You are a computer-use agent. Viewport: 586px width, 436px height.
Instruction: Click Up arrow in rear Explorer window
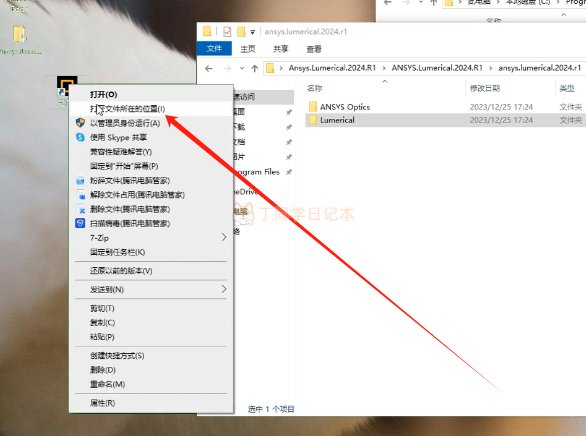coord(434,3)
